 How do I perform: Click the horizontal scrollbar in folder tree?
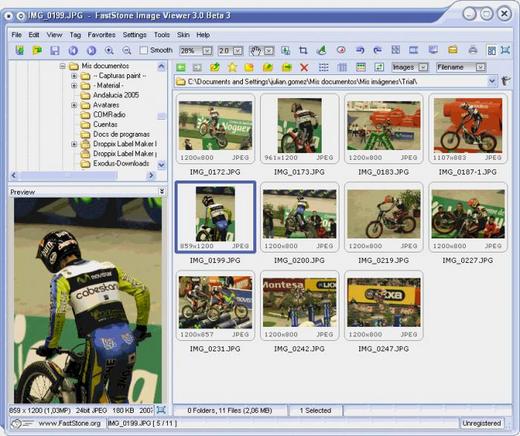pyautogui.click(x=83, y=175)
